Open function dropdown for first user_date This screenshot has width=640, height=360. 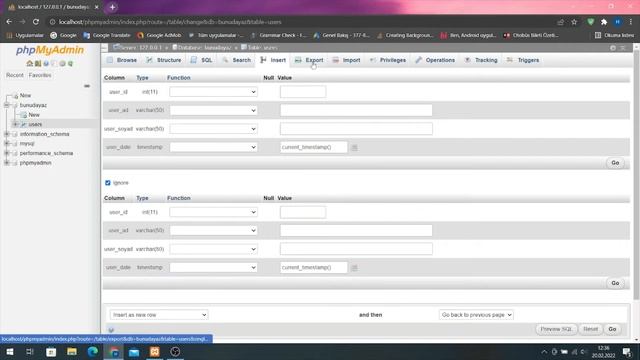point(213,147)
